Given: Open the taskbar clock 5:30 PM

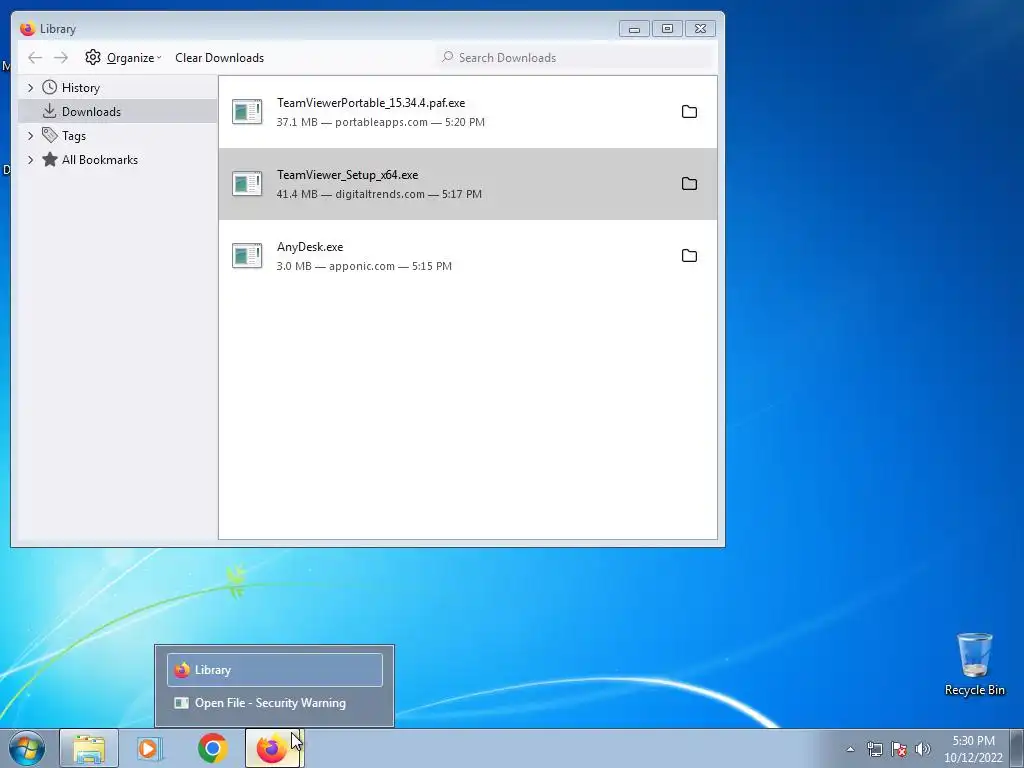Looking at the screenshot, I should (973, 749).
